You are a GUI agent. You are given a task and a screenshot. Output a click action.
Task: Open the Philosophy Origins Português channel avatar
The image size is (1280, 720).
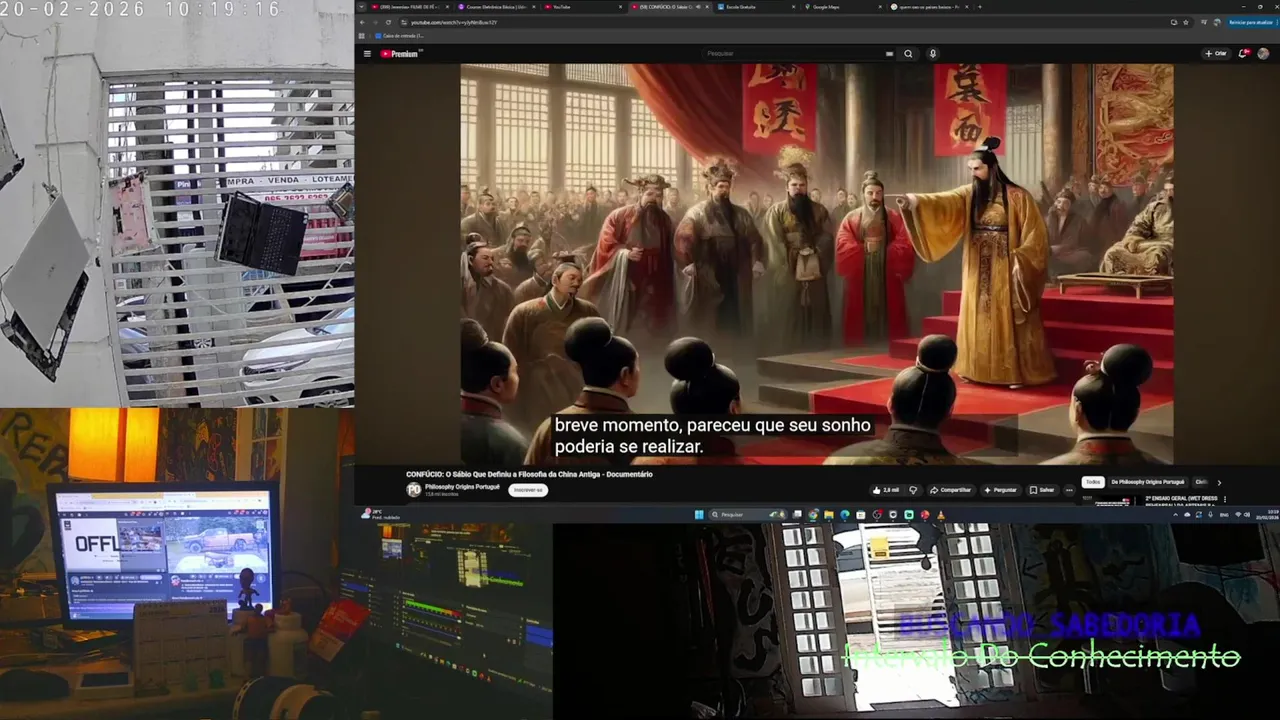coord(413,489)
